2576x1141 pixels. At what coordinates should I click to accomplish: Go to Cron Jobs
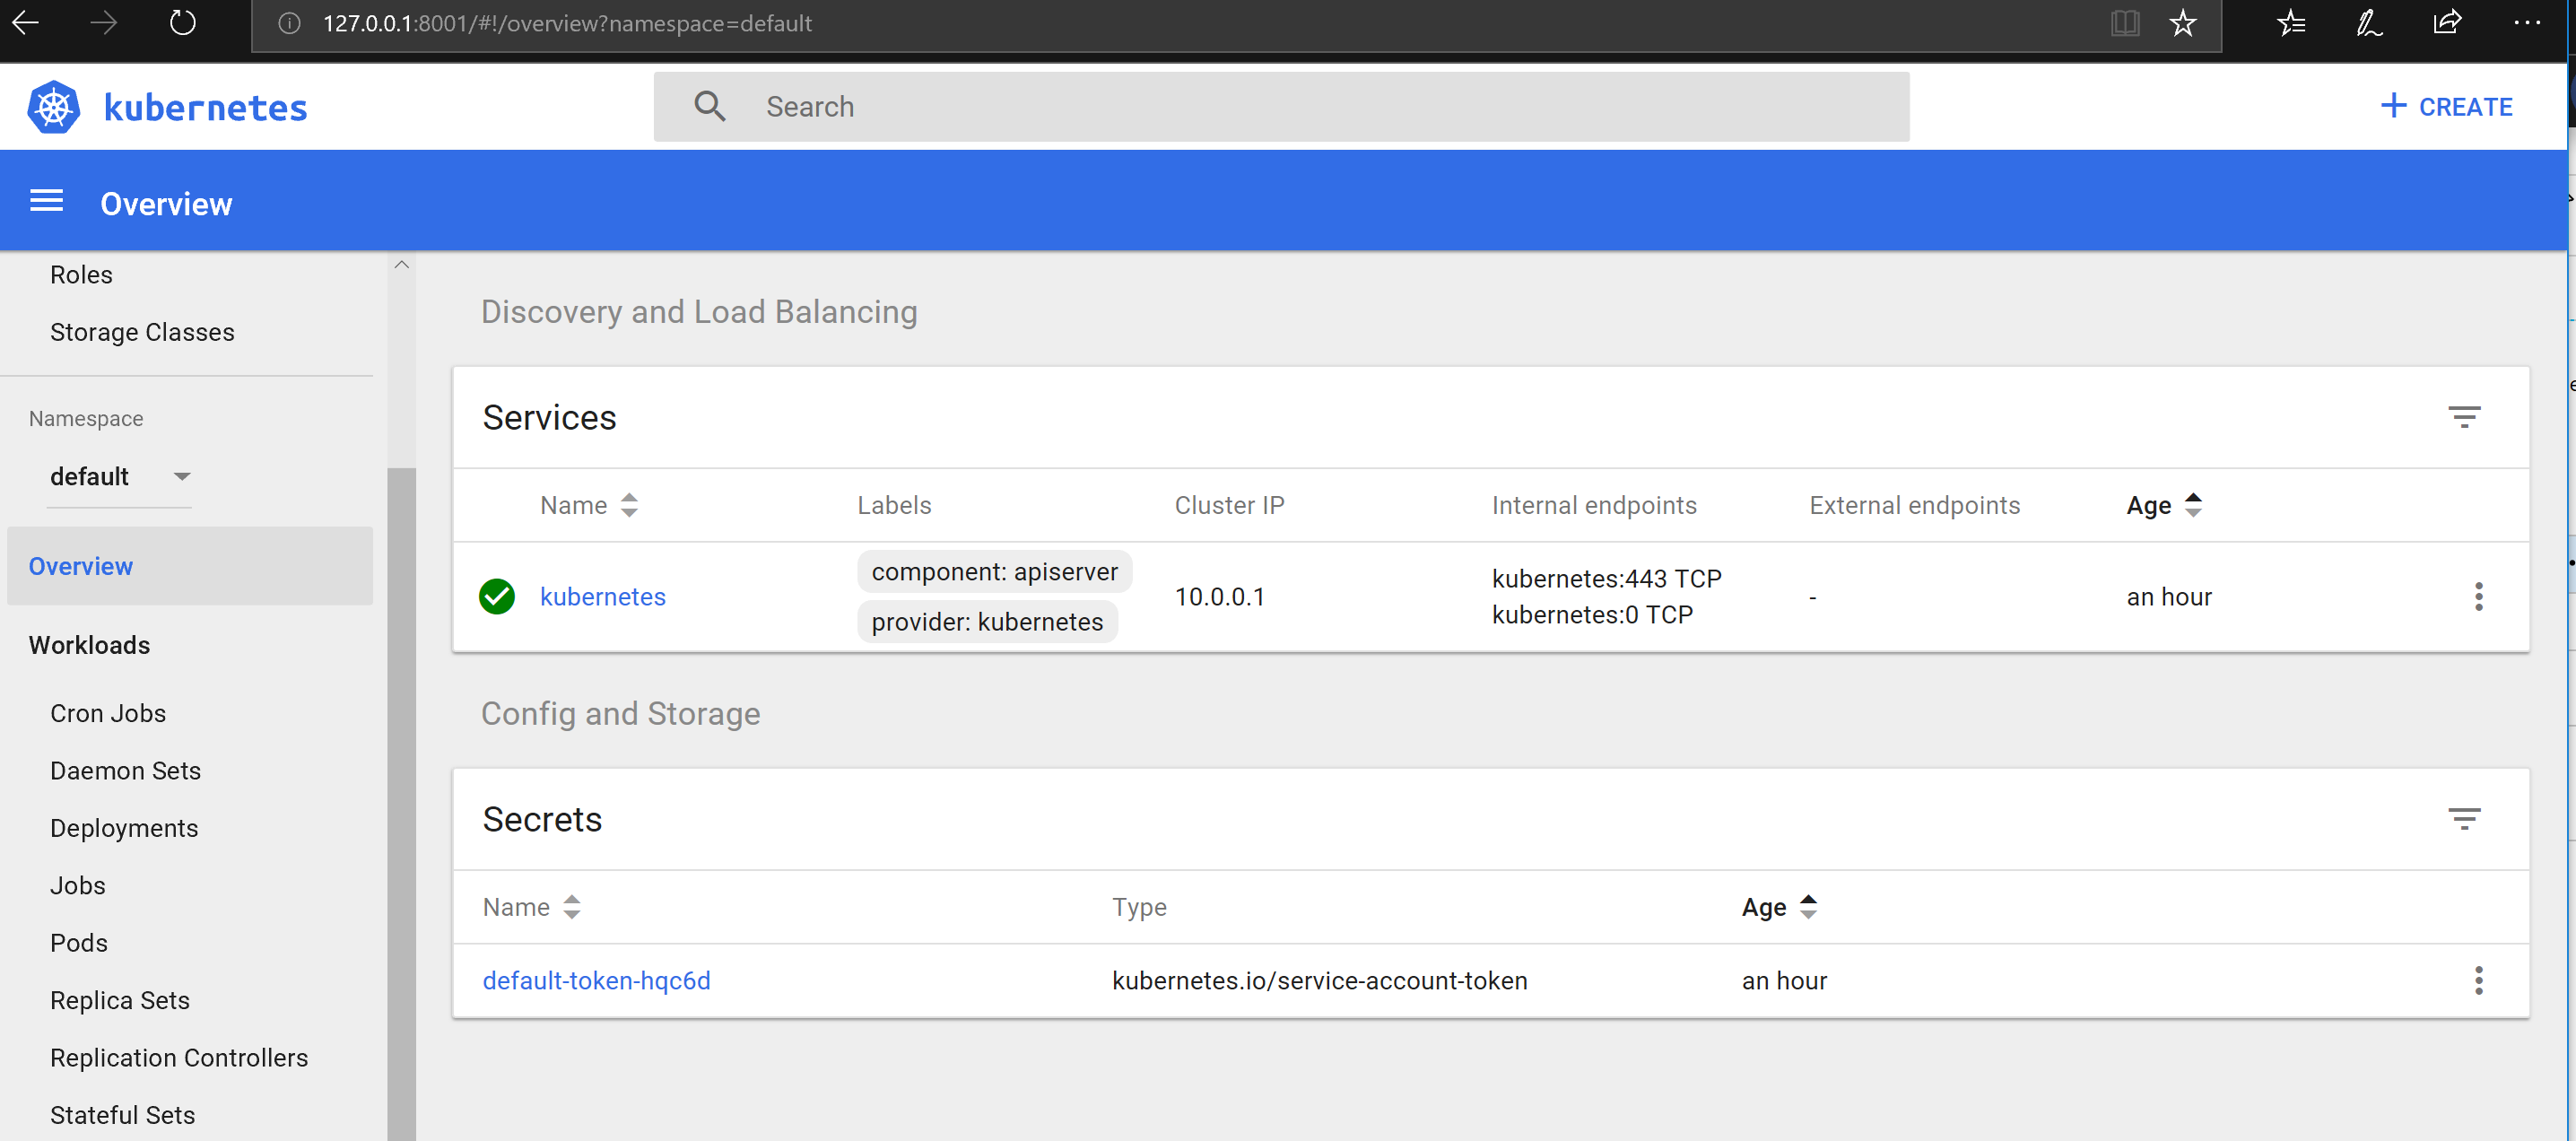tap(108, 713)
